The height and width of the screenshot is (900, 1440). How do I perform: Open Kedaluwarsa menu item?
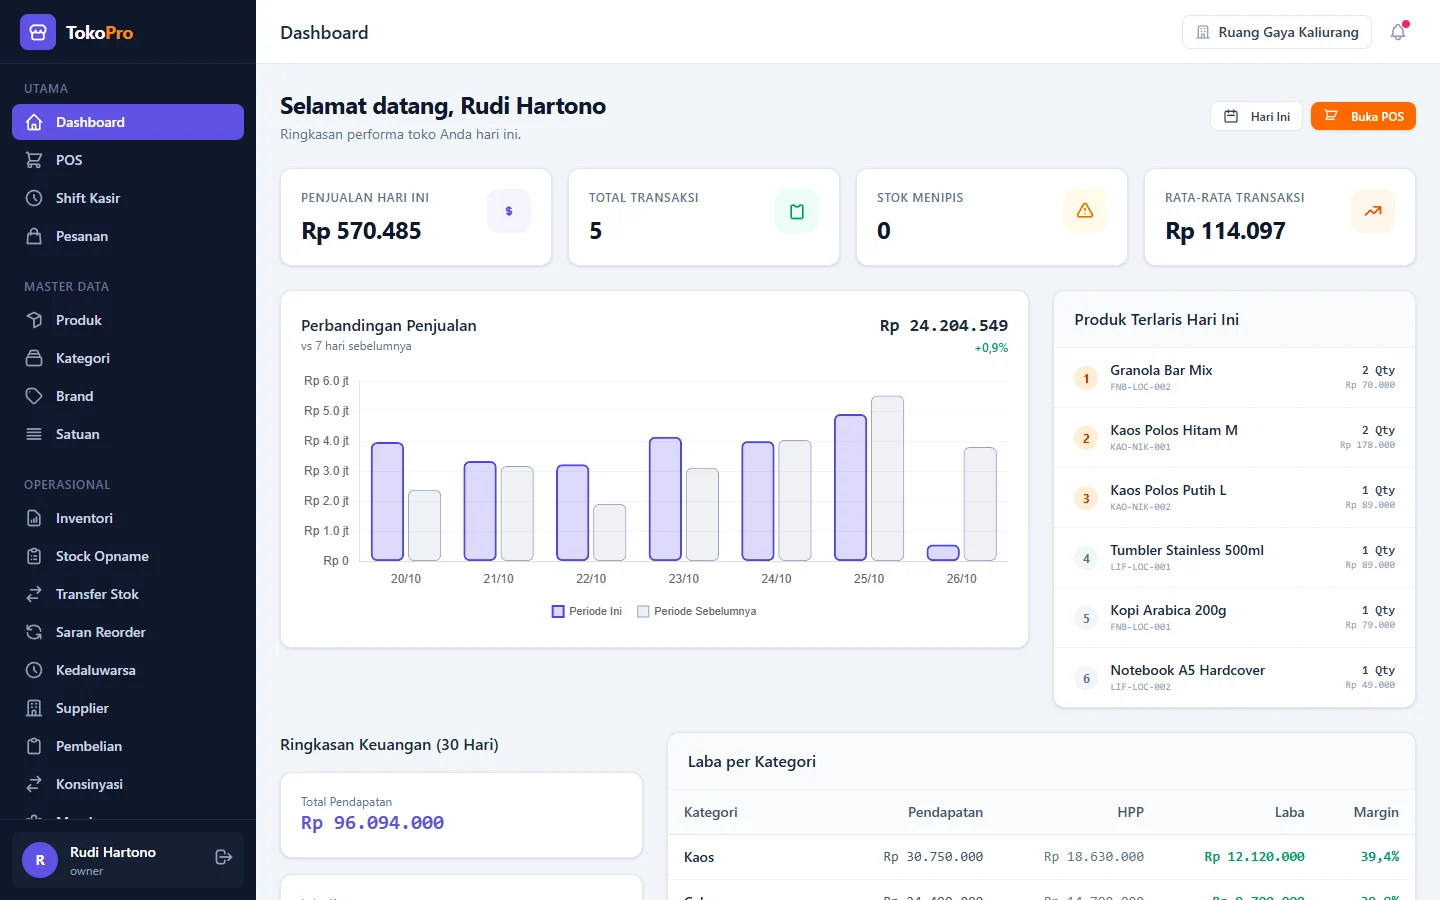click(128, 670)
